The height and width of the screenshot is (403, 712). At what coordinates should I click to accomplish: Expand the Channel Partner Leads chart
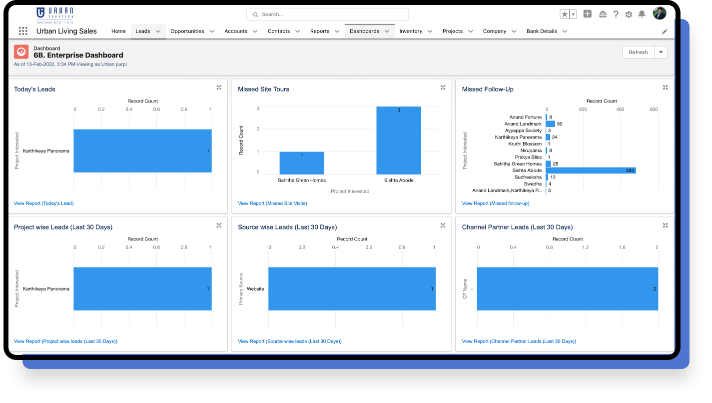(665, 226)
